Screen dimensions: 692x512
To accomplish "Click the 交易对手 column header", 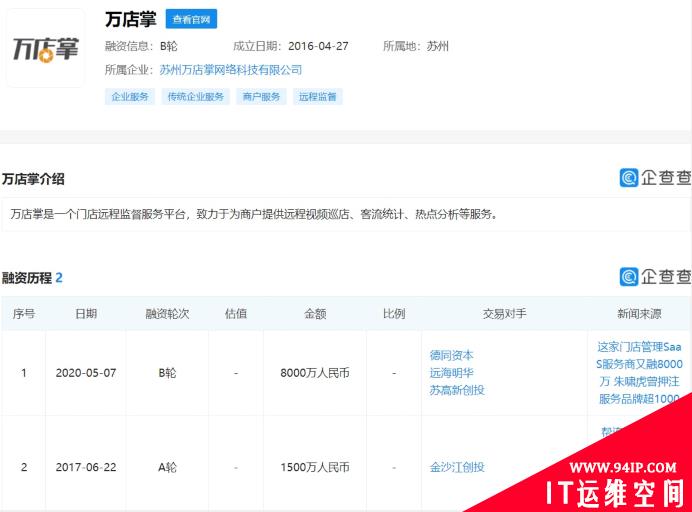I will click(x=504, y=314).
